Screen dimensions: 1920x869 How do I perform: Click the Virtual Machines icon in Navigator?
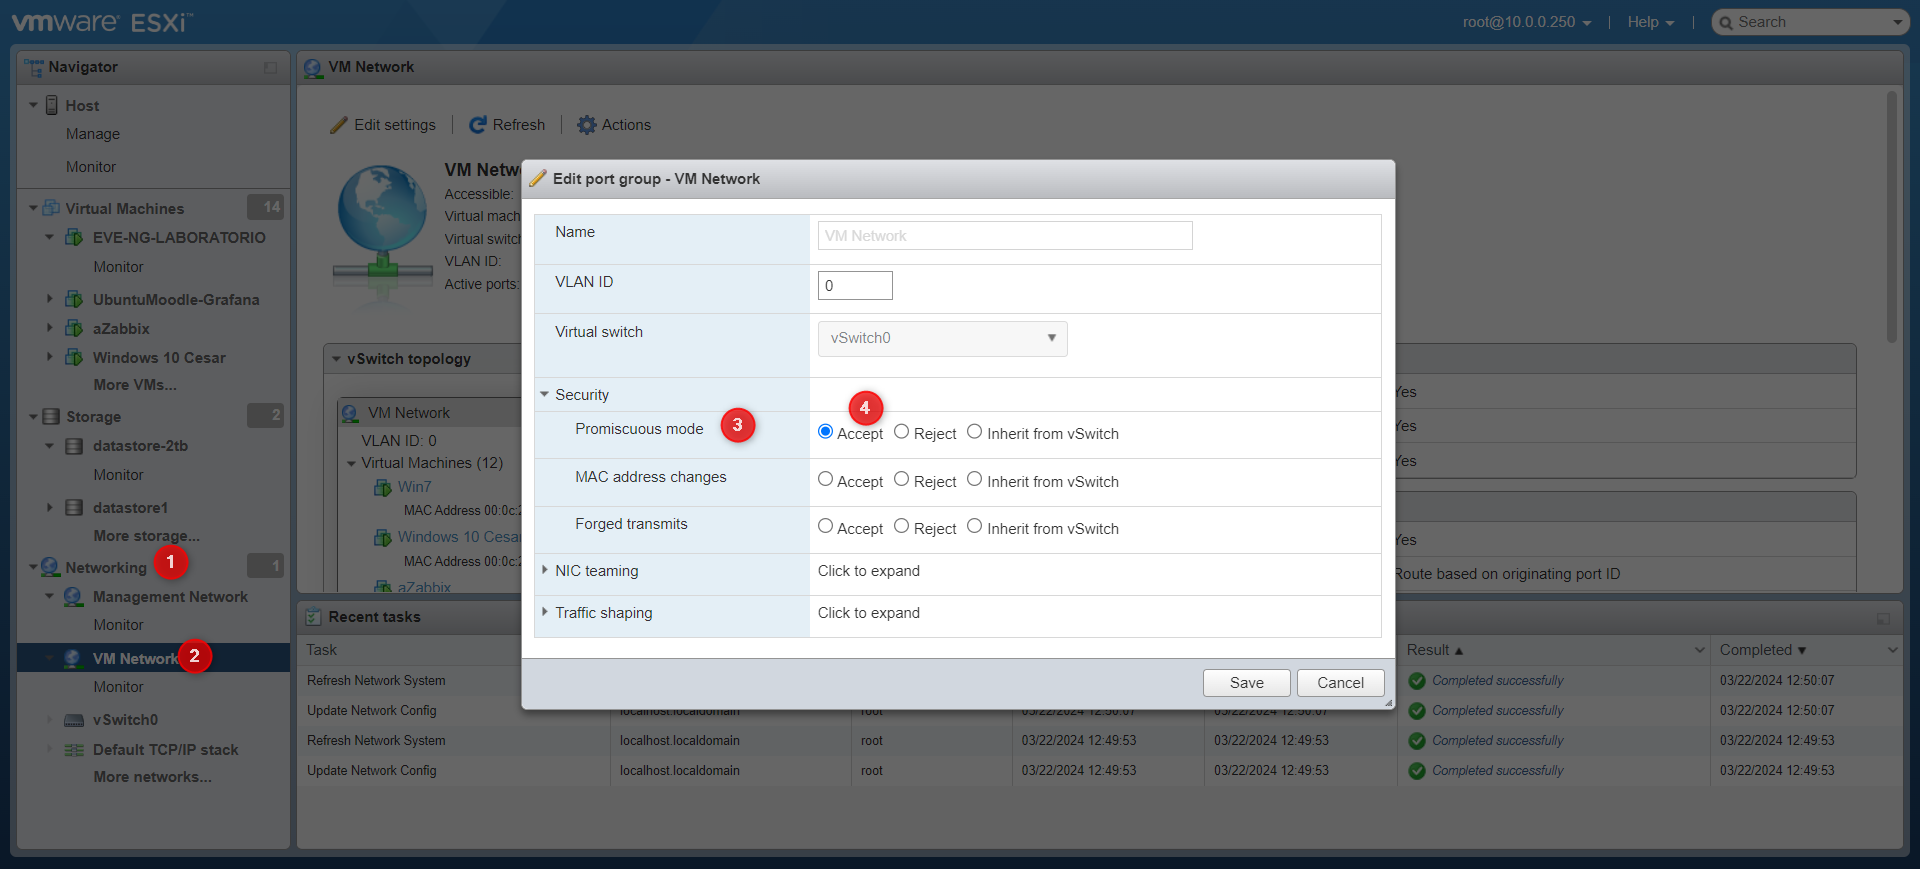tap(51, 208)
